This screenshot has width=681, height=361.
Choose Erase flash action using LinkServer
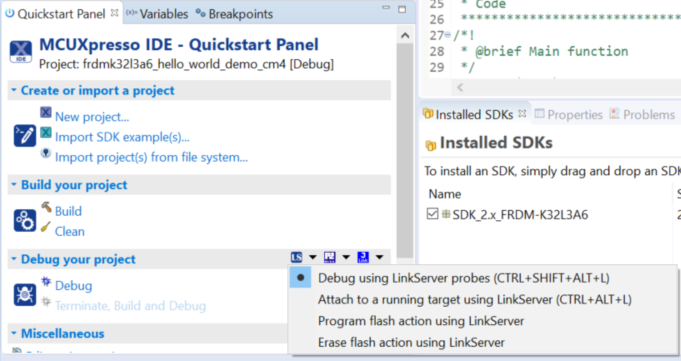pyautogui.click(x=411, y=342)
